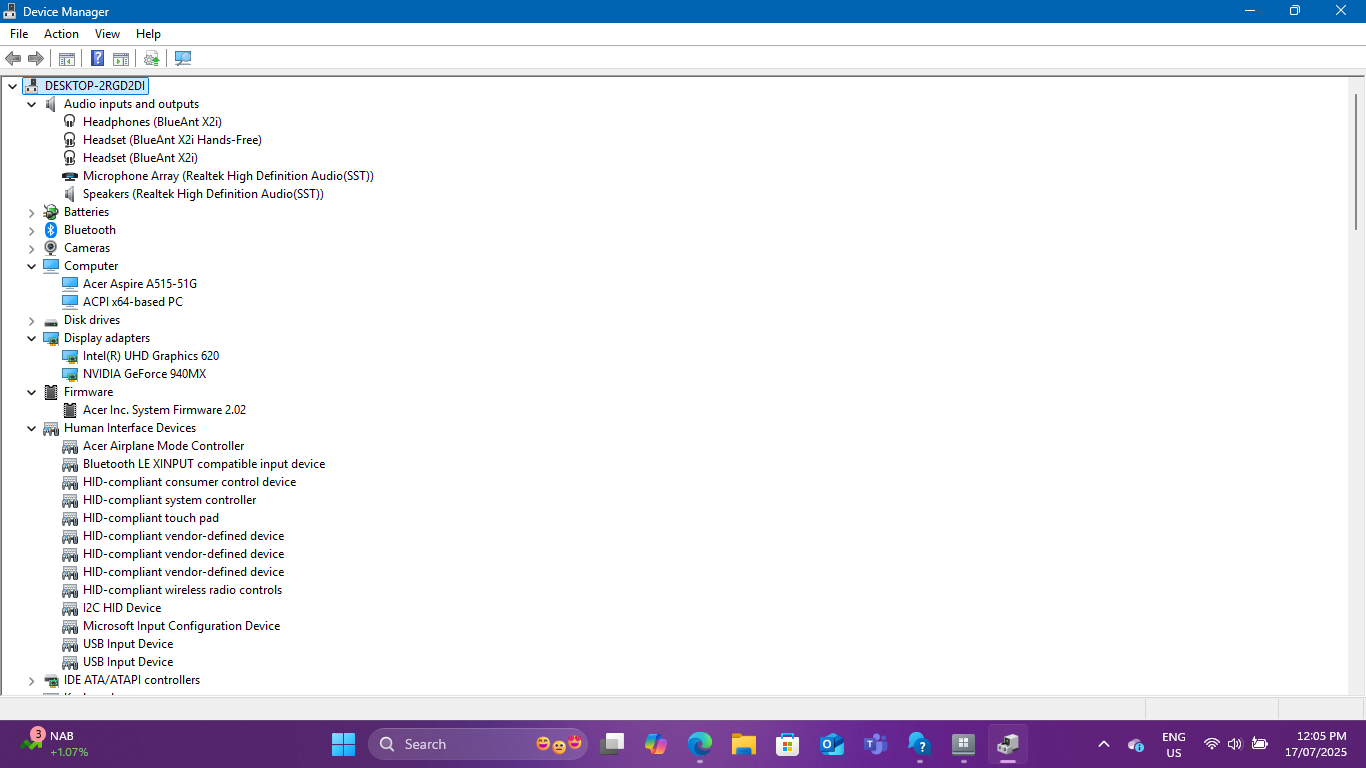Click the monitor icon beside ACPI x64-based PC

[70, 302]
